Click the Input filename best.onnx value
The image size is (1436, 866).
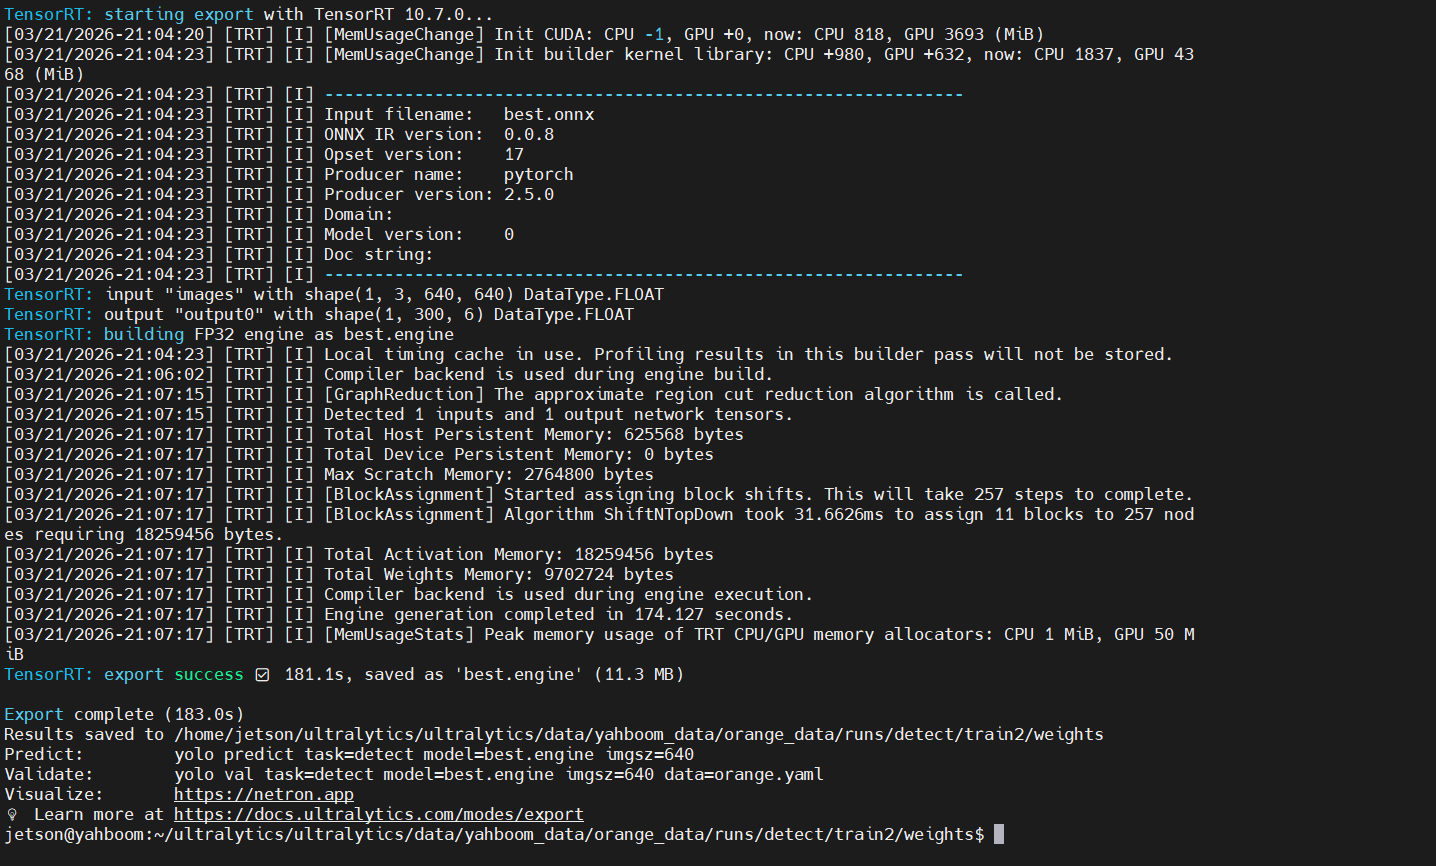point(549,114)
